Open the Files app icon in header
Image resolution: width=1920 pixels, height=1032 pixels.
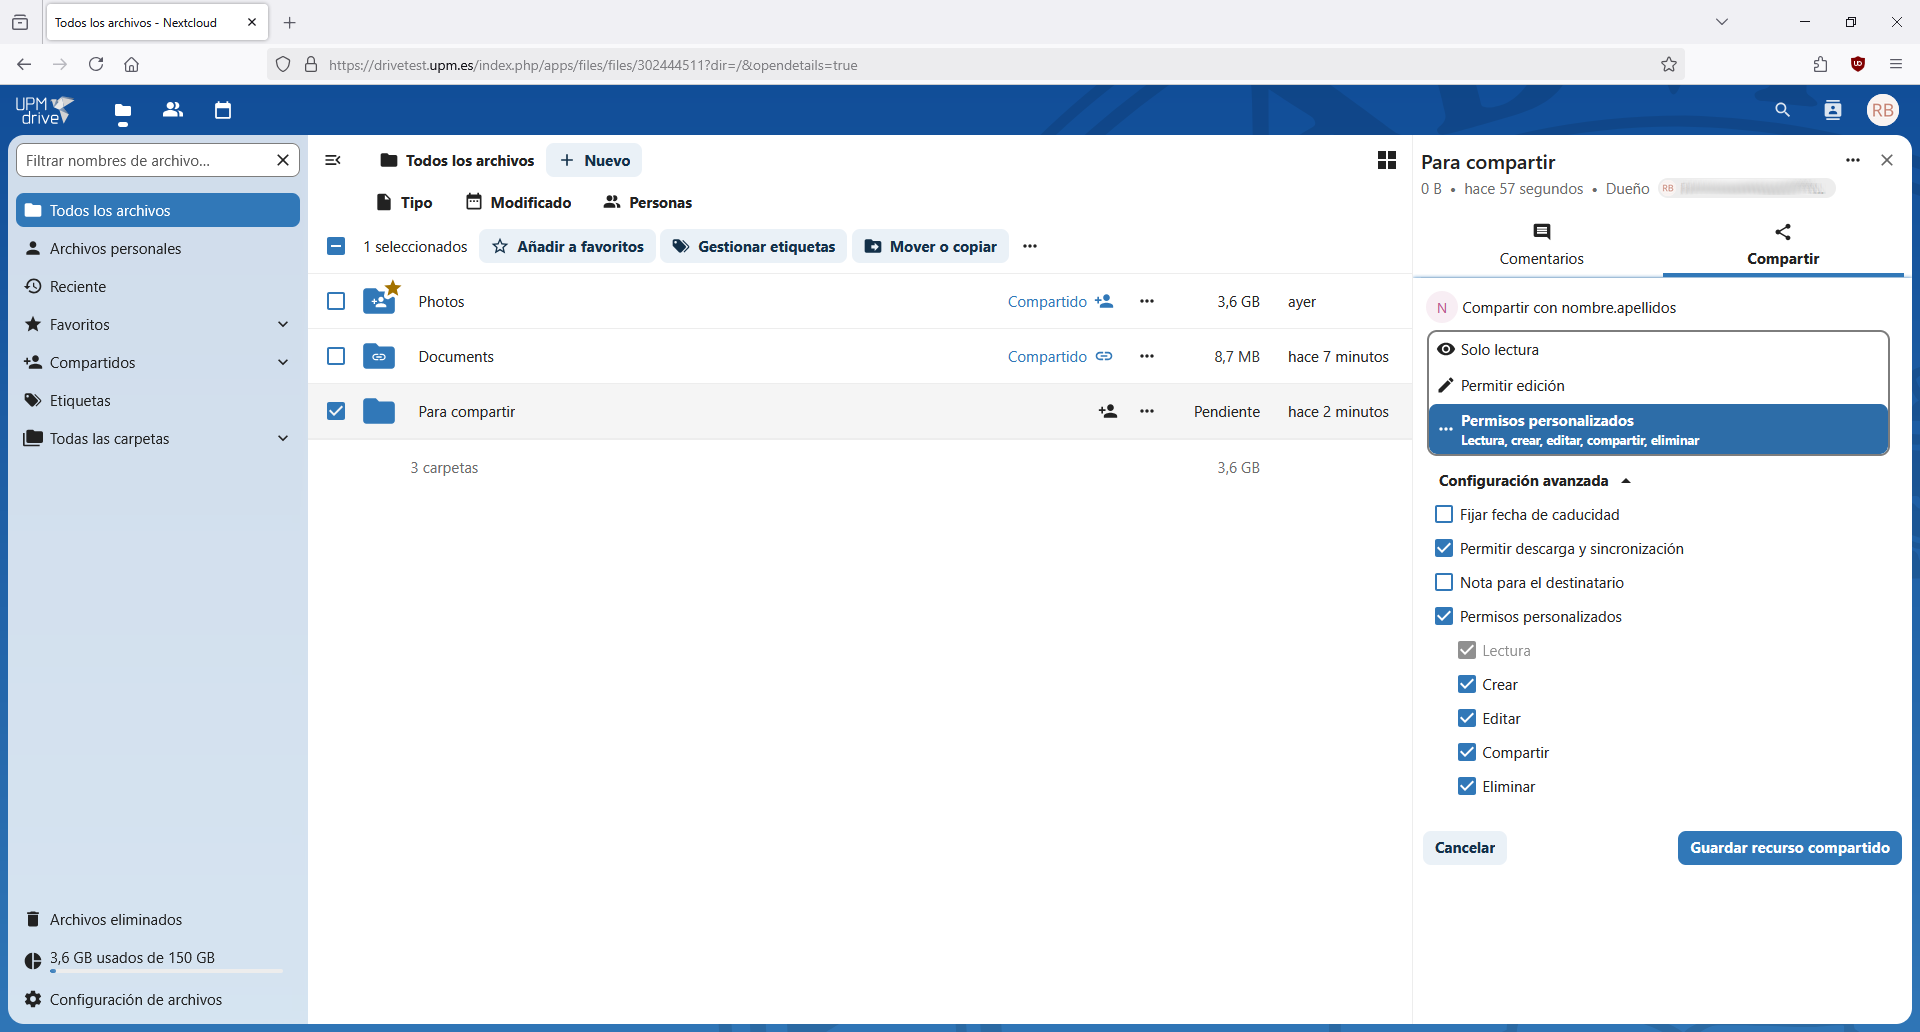(x=123, y=110)
